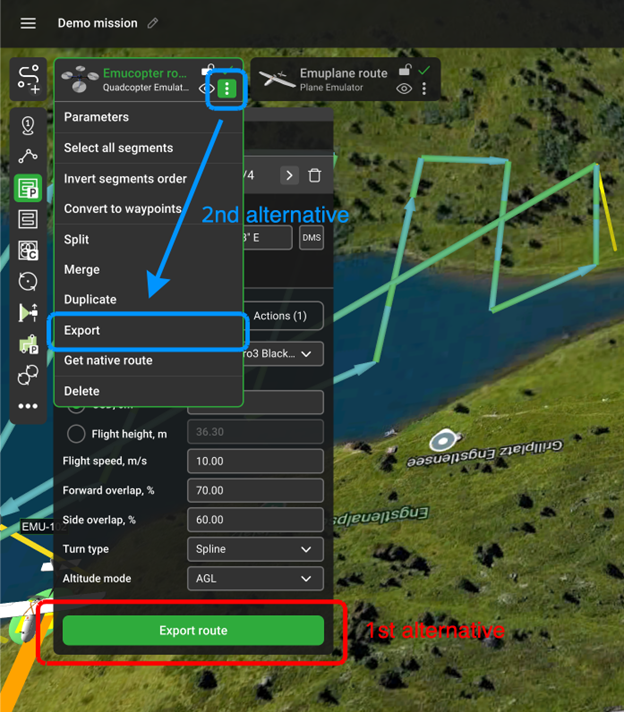
Task: Open the Turn type Spline dropdown
Action: click(x=255, y=549)
